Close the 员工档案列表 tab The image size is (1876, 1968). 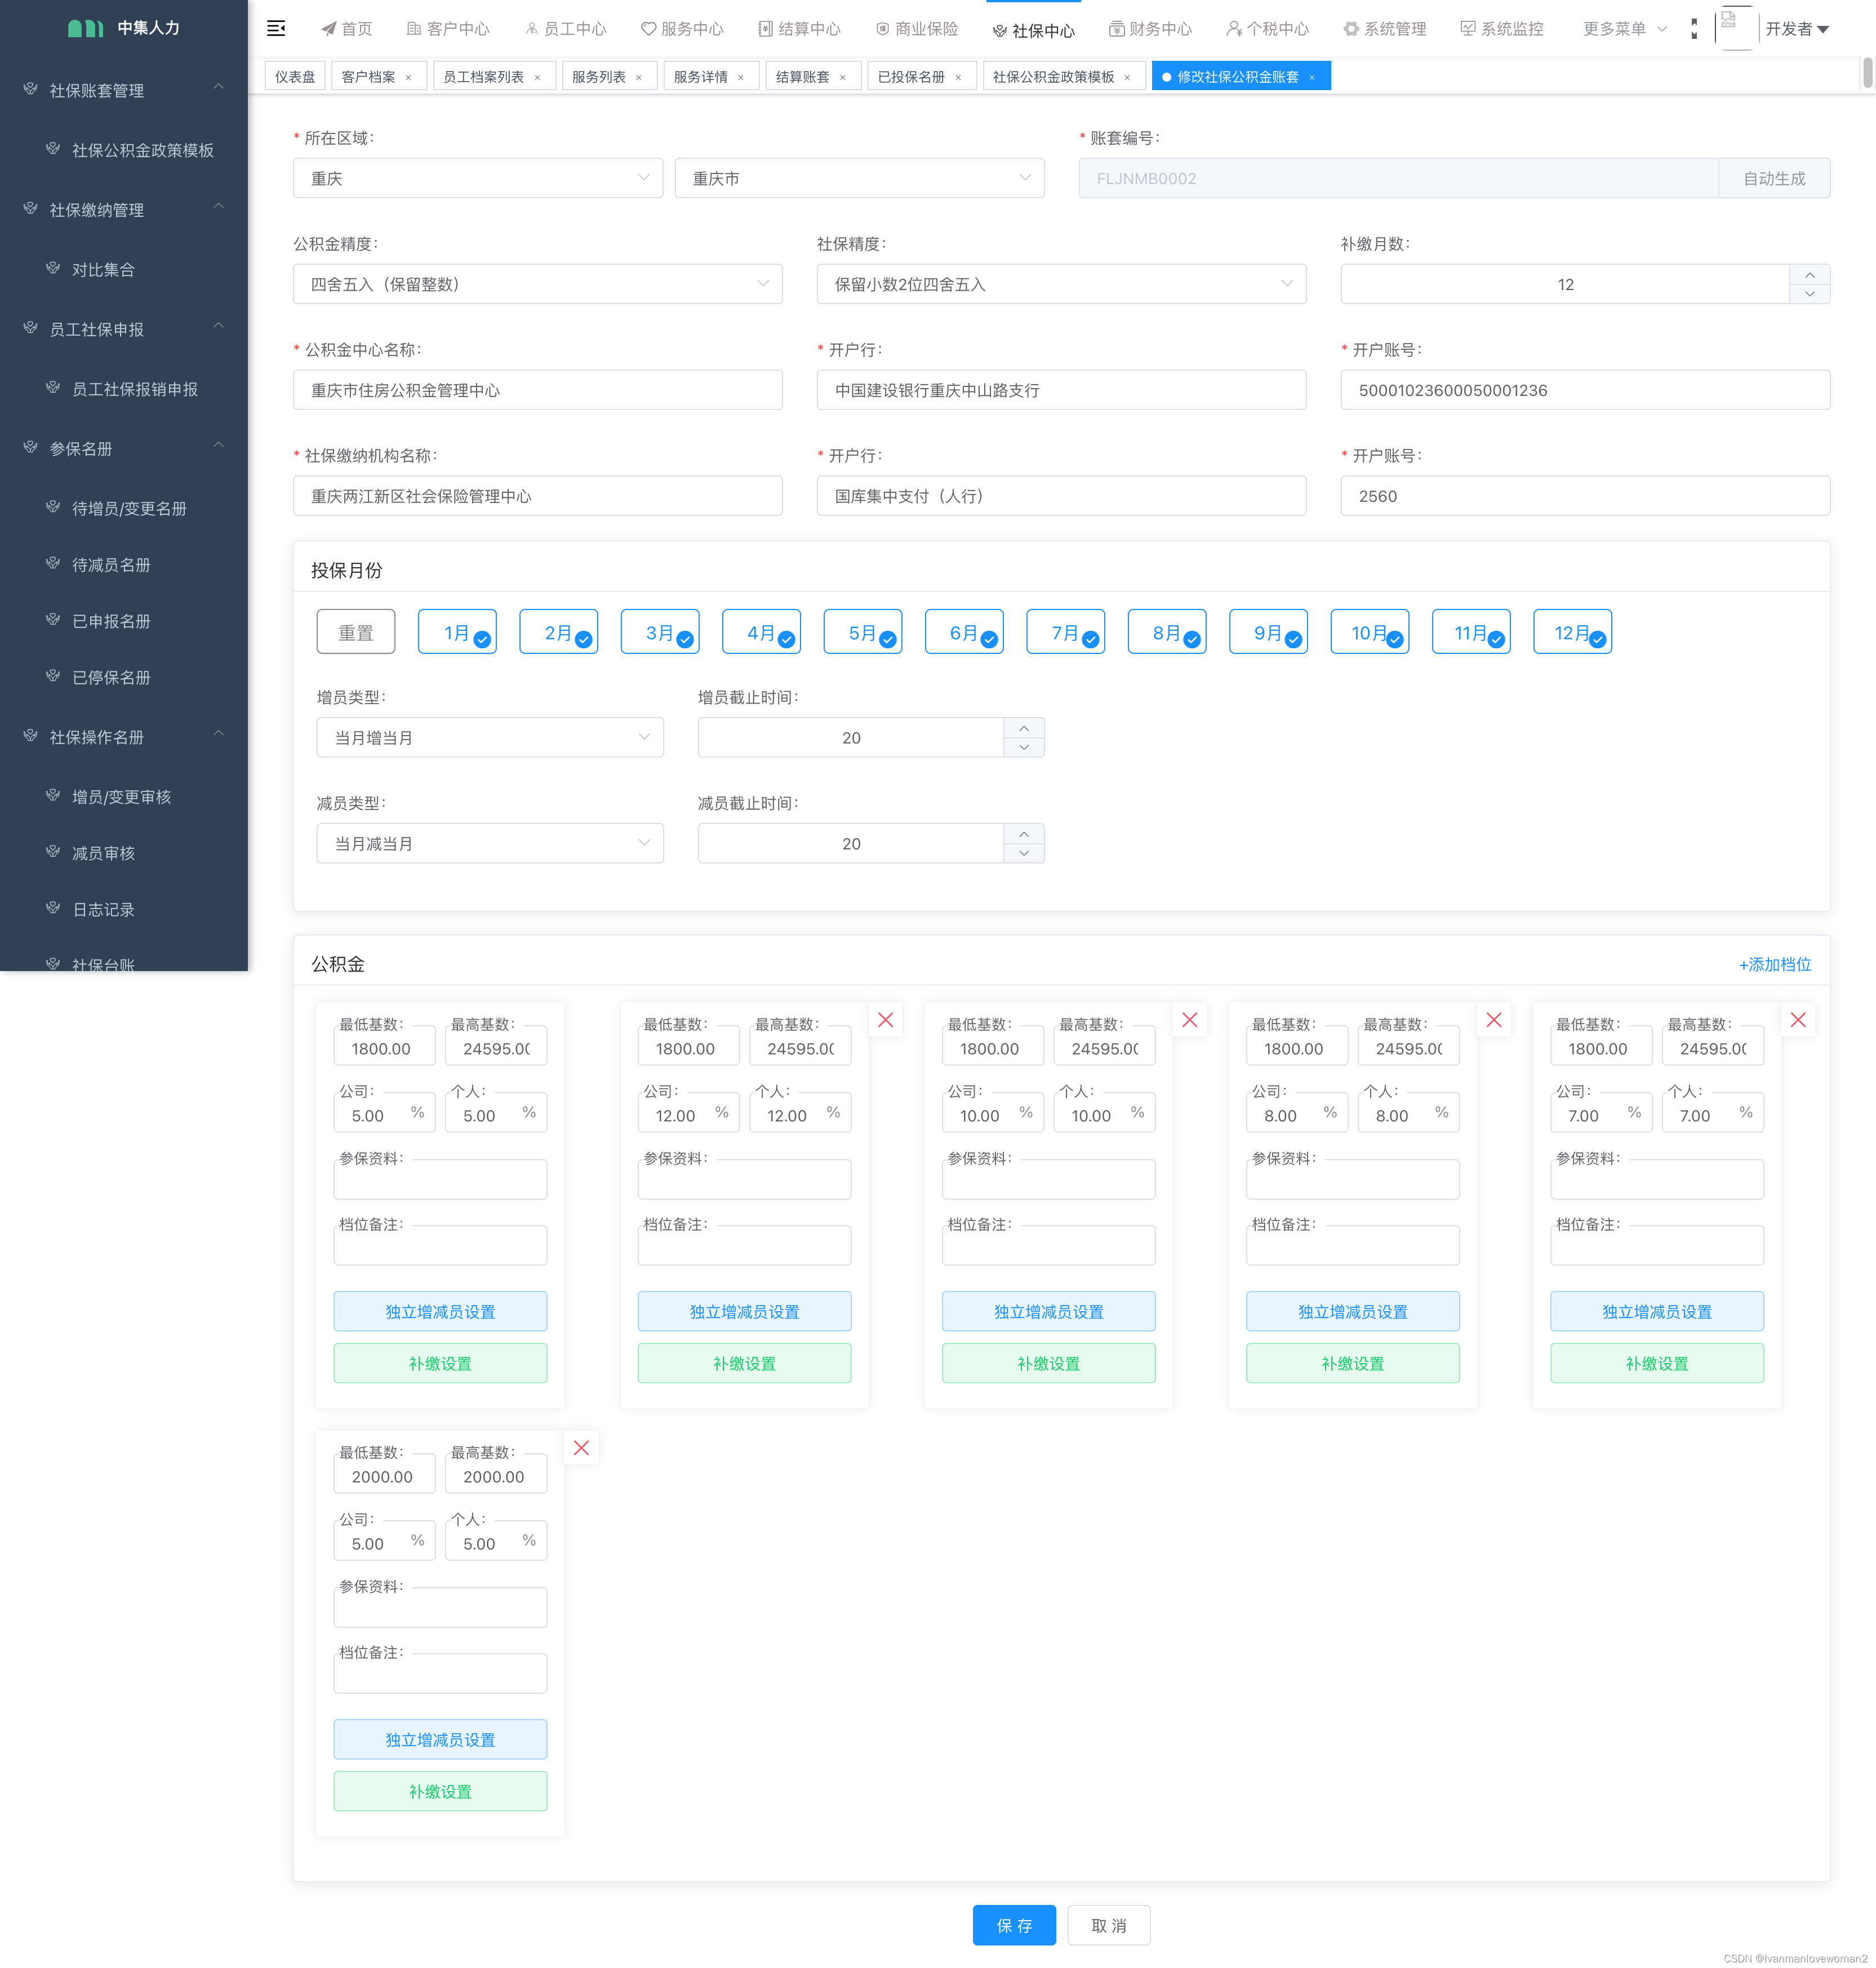tap(537, 77)
